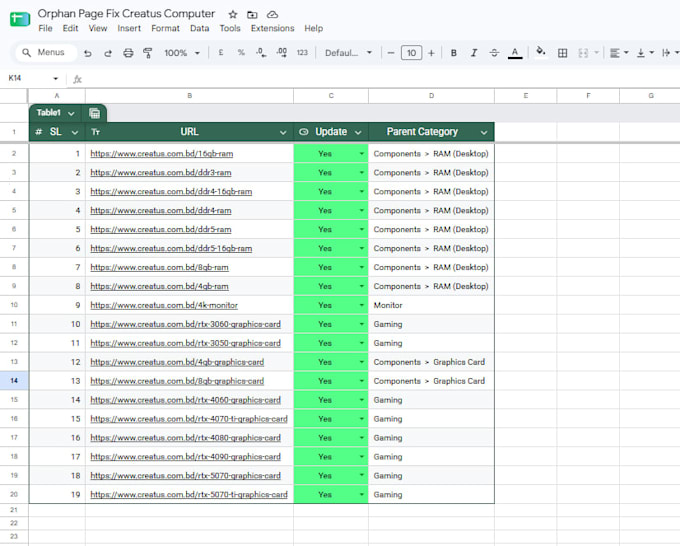Select column B header

[190, 96]
